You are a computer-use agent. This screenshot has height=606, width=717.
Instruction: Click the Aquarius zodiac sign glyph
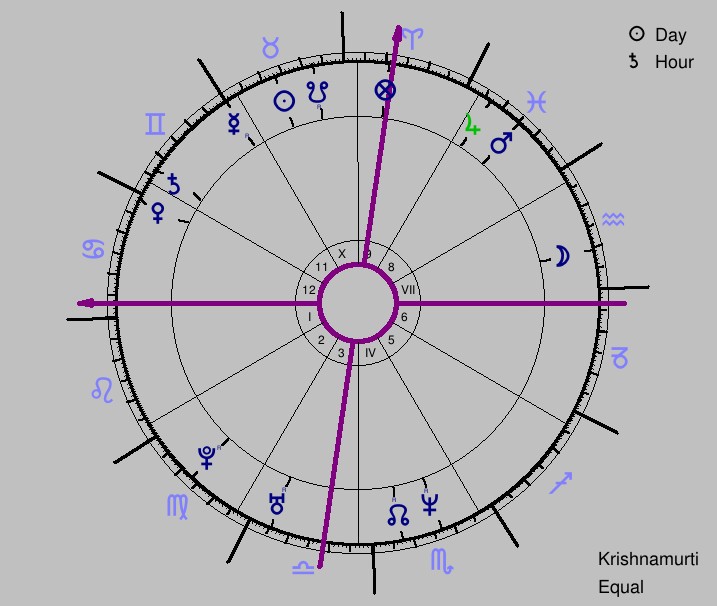tap(613, 219)
